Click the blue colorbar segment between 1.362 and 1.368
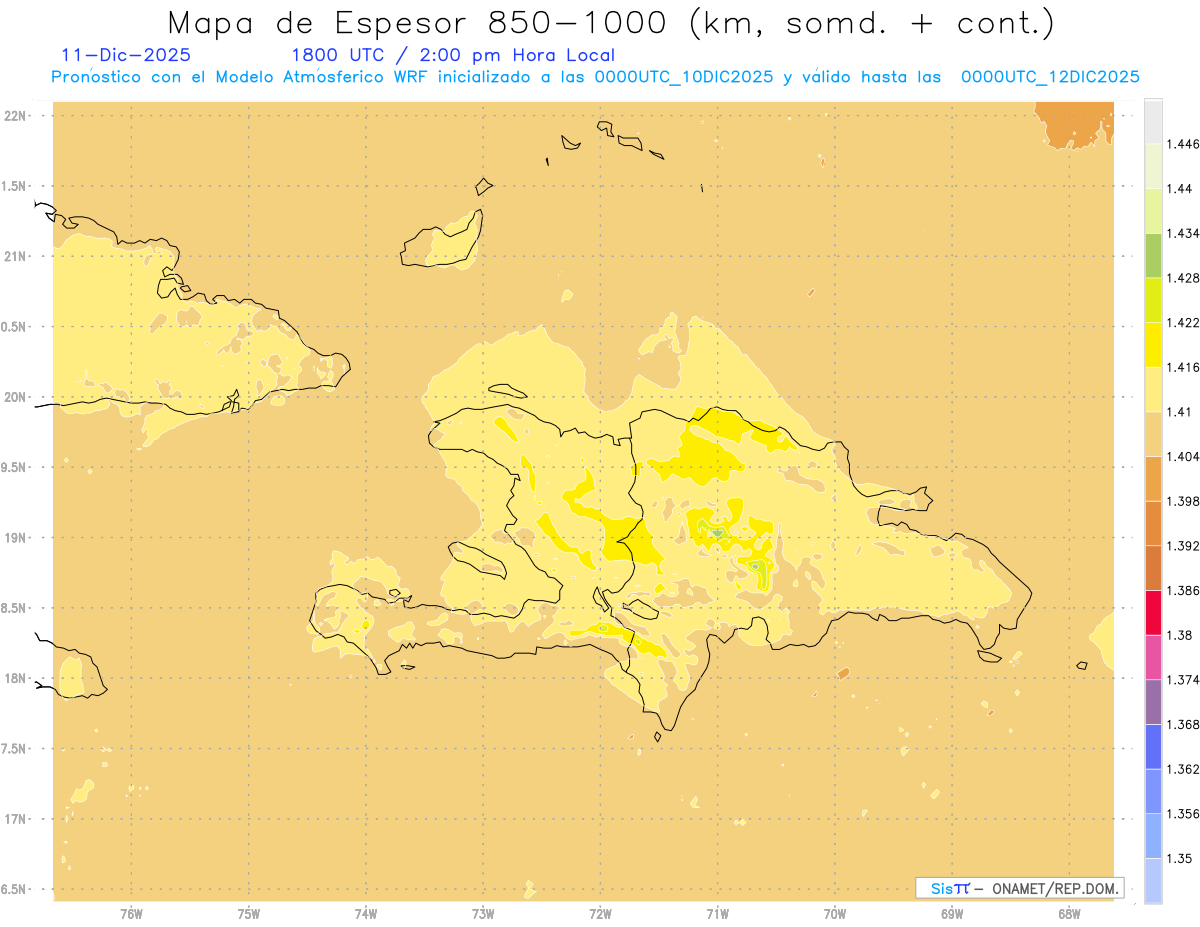1200x927 pixels. 1153,746
